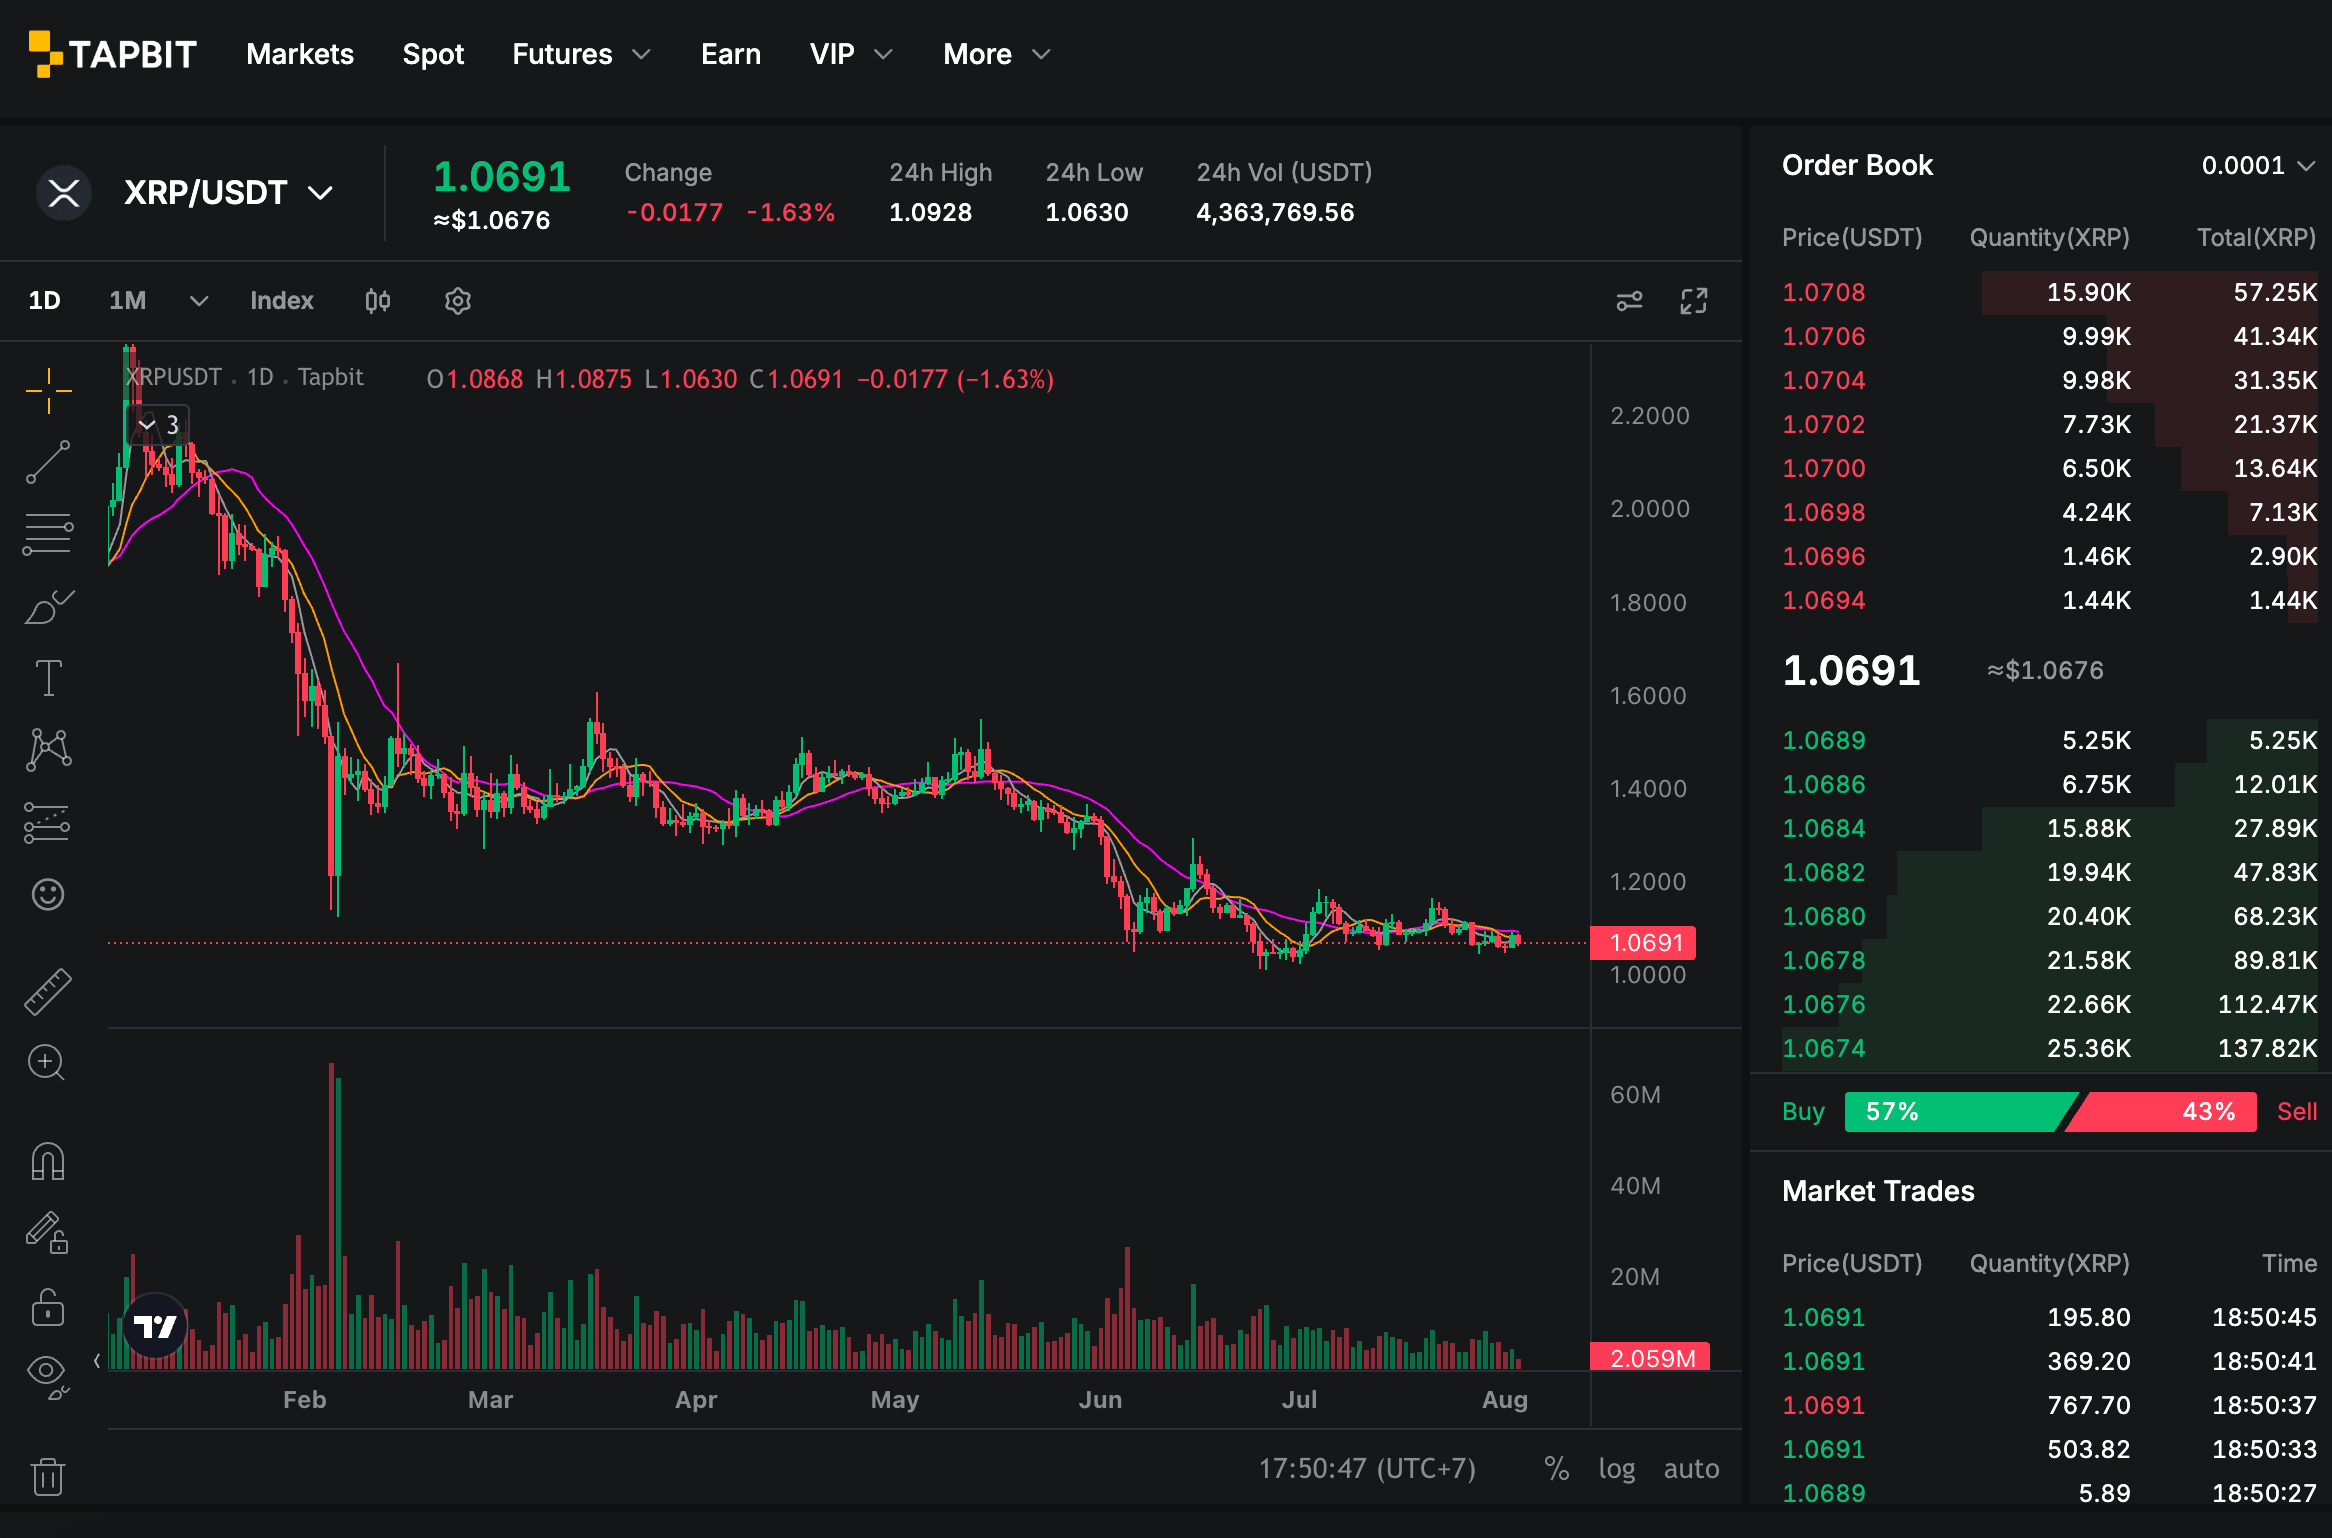
Task: Expand the More menu
Action: 997,54
